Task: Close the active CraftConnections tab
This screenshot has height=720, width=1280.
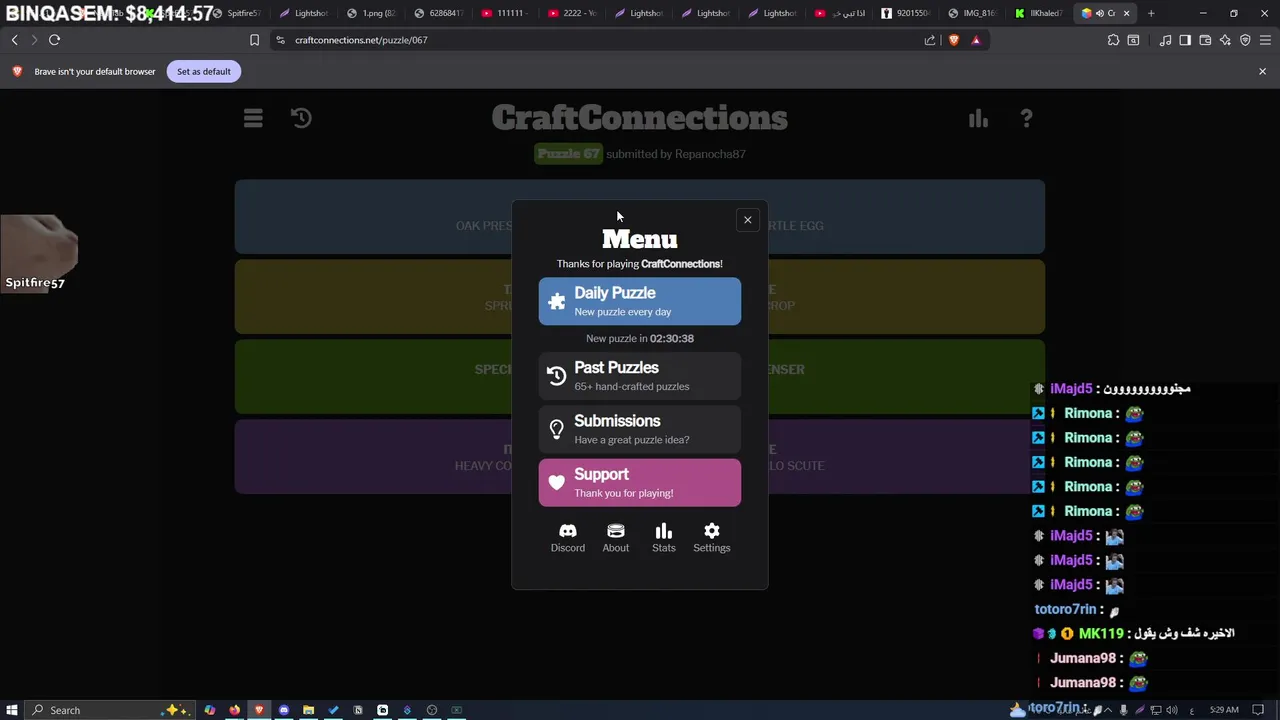Action: pos(1127,13)
